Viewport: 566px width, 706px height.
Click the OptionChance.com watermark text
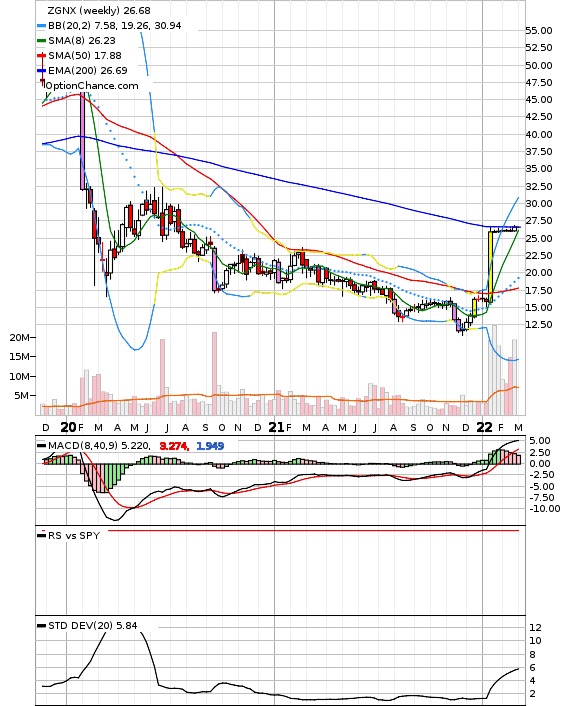[x=92, y=86]
